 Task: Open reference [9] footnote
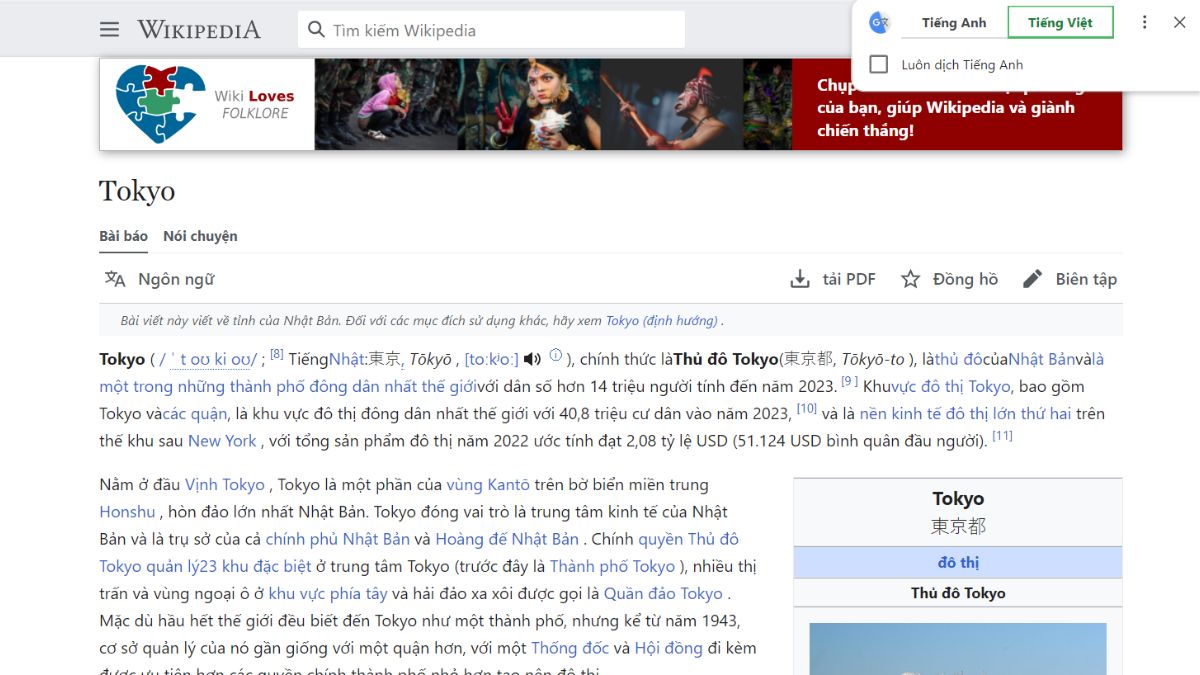pyautogui.click(x=849, y=381)
